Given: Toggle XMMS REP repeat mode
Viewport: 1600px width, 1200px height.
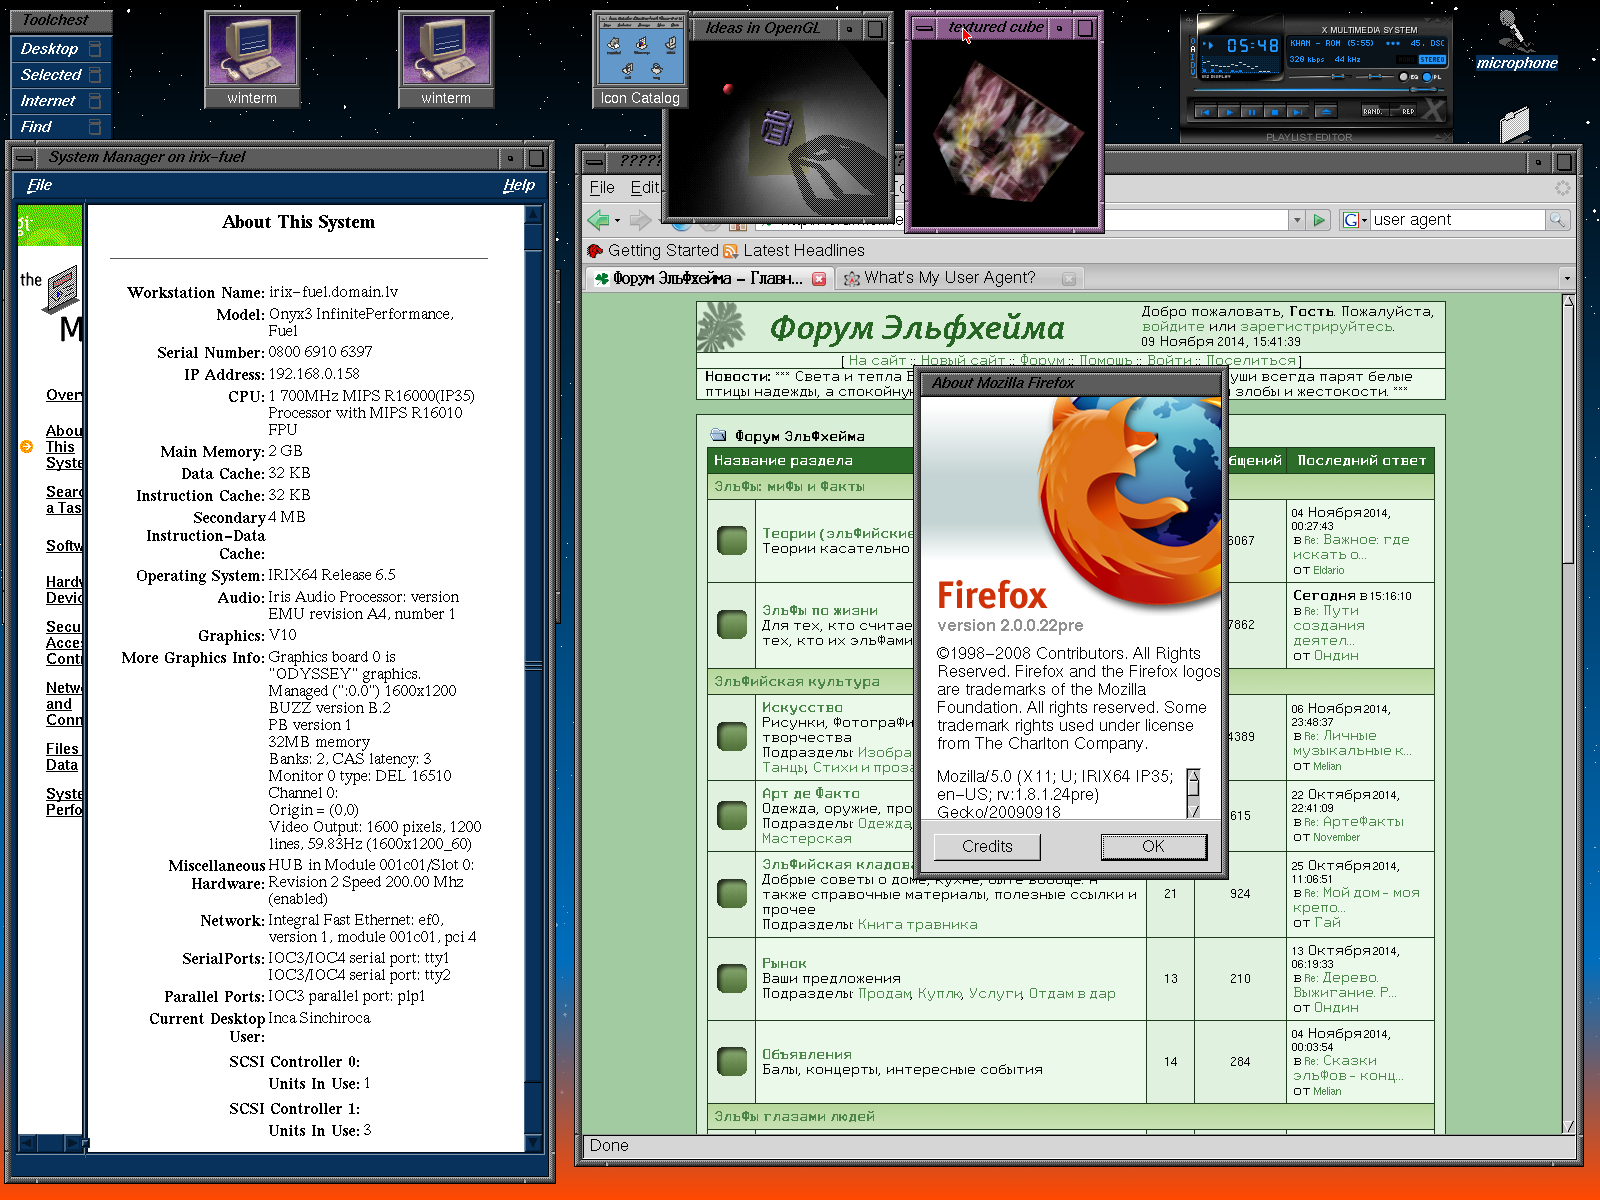Looking at the screenshot, I should [x=1403, y=110].
